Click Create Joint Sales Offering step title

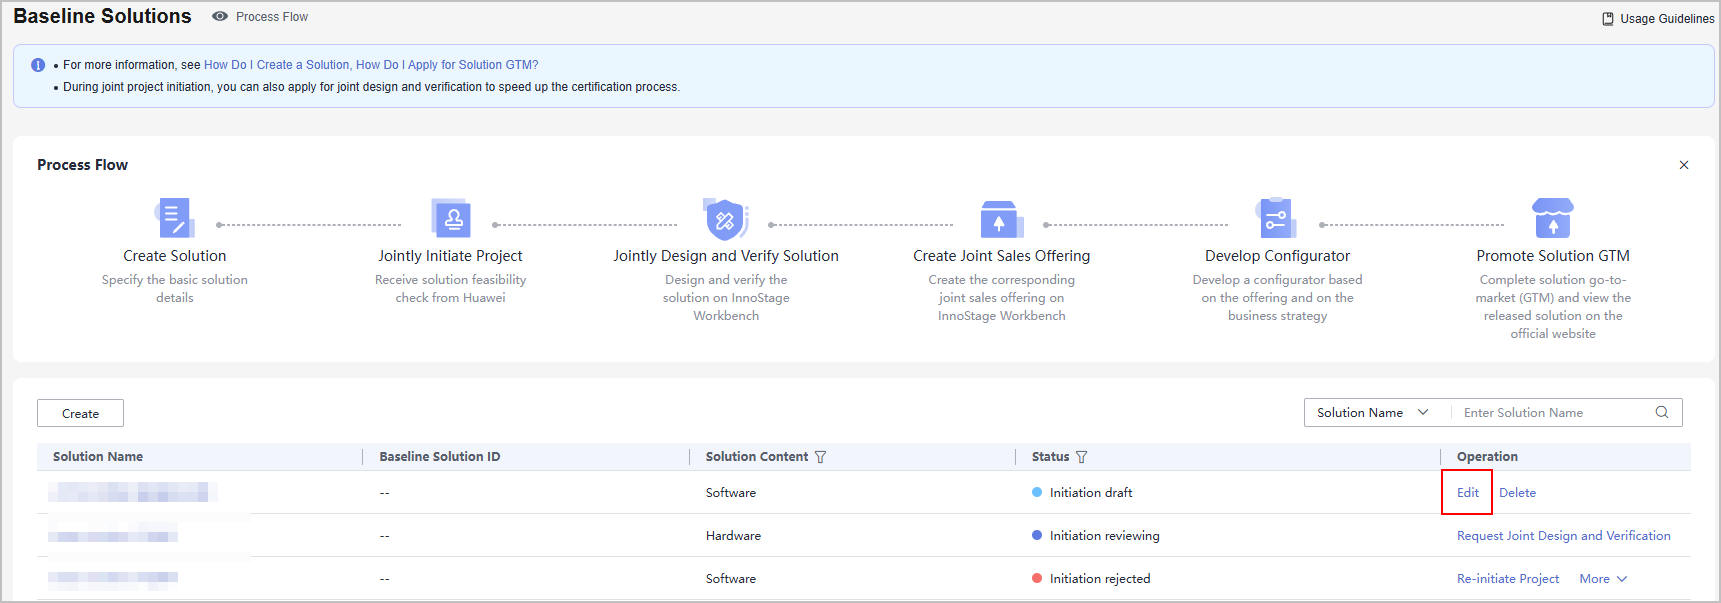tap(1001, 256)
